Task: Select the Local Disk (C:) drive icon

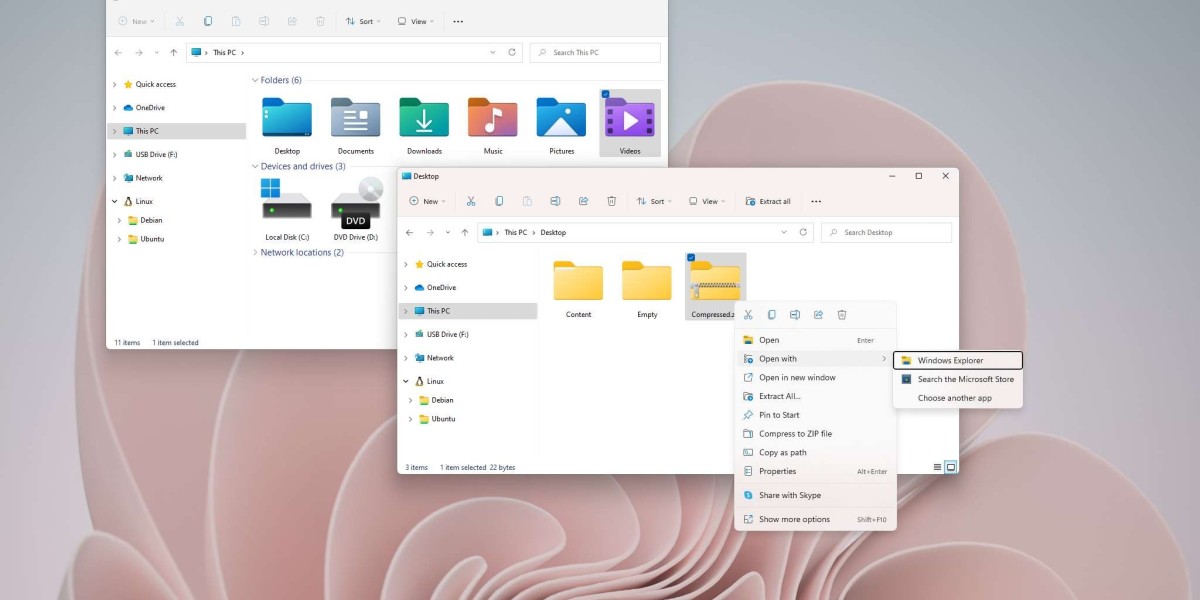Action: [x=287, y=199]
